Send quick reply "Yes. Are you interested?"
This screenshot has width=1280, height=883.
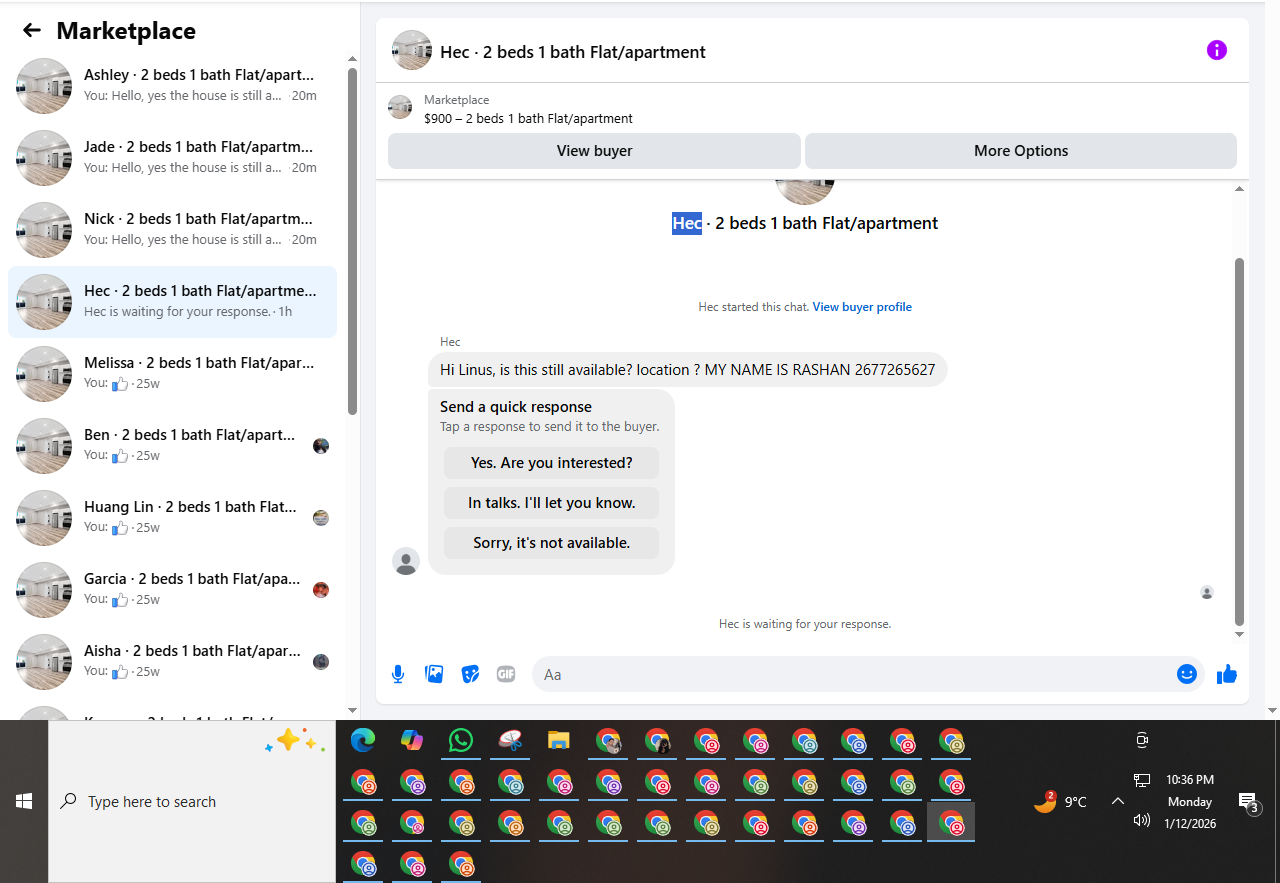(552, 463)
